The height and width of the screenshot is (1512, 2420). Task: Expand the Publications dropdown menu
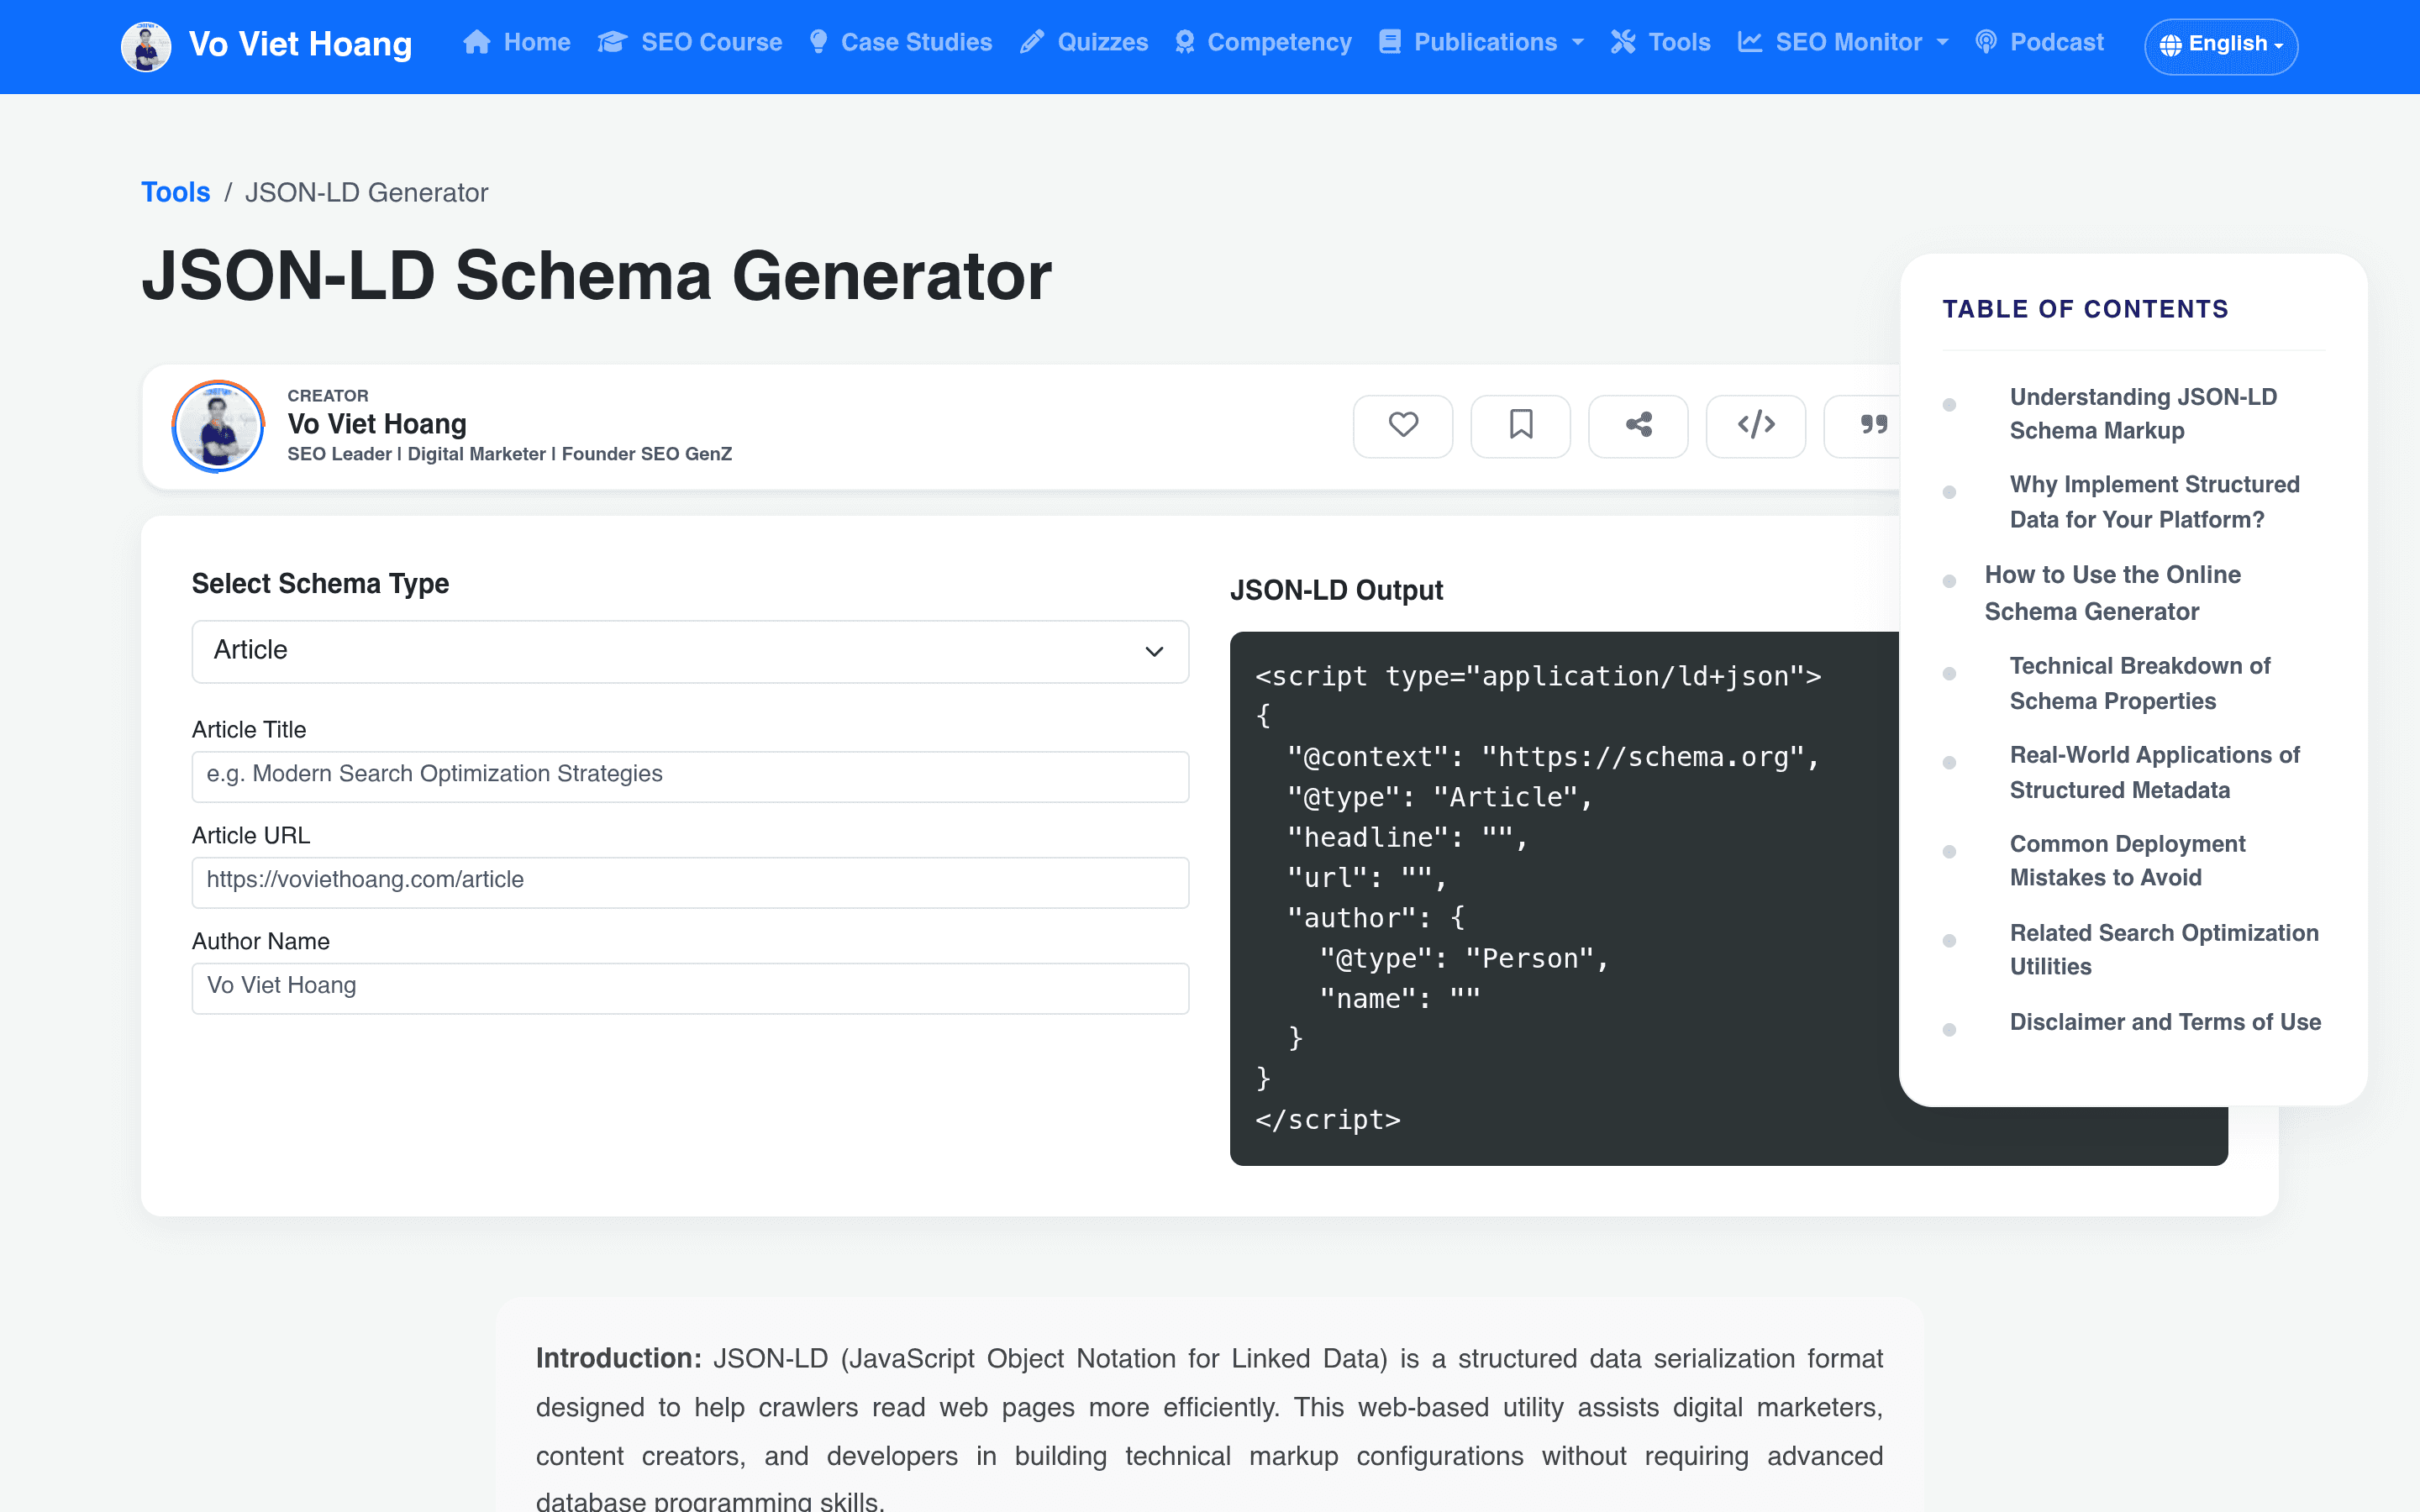pos(1578,42)
